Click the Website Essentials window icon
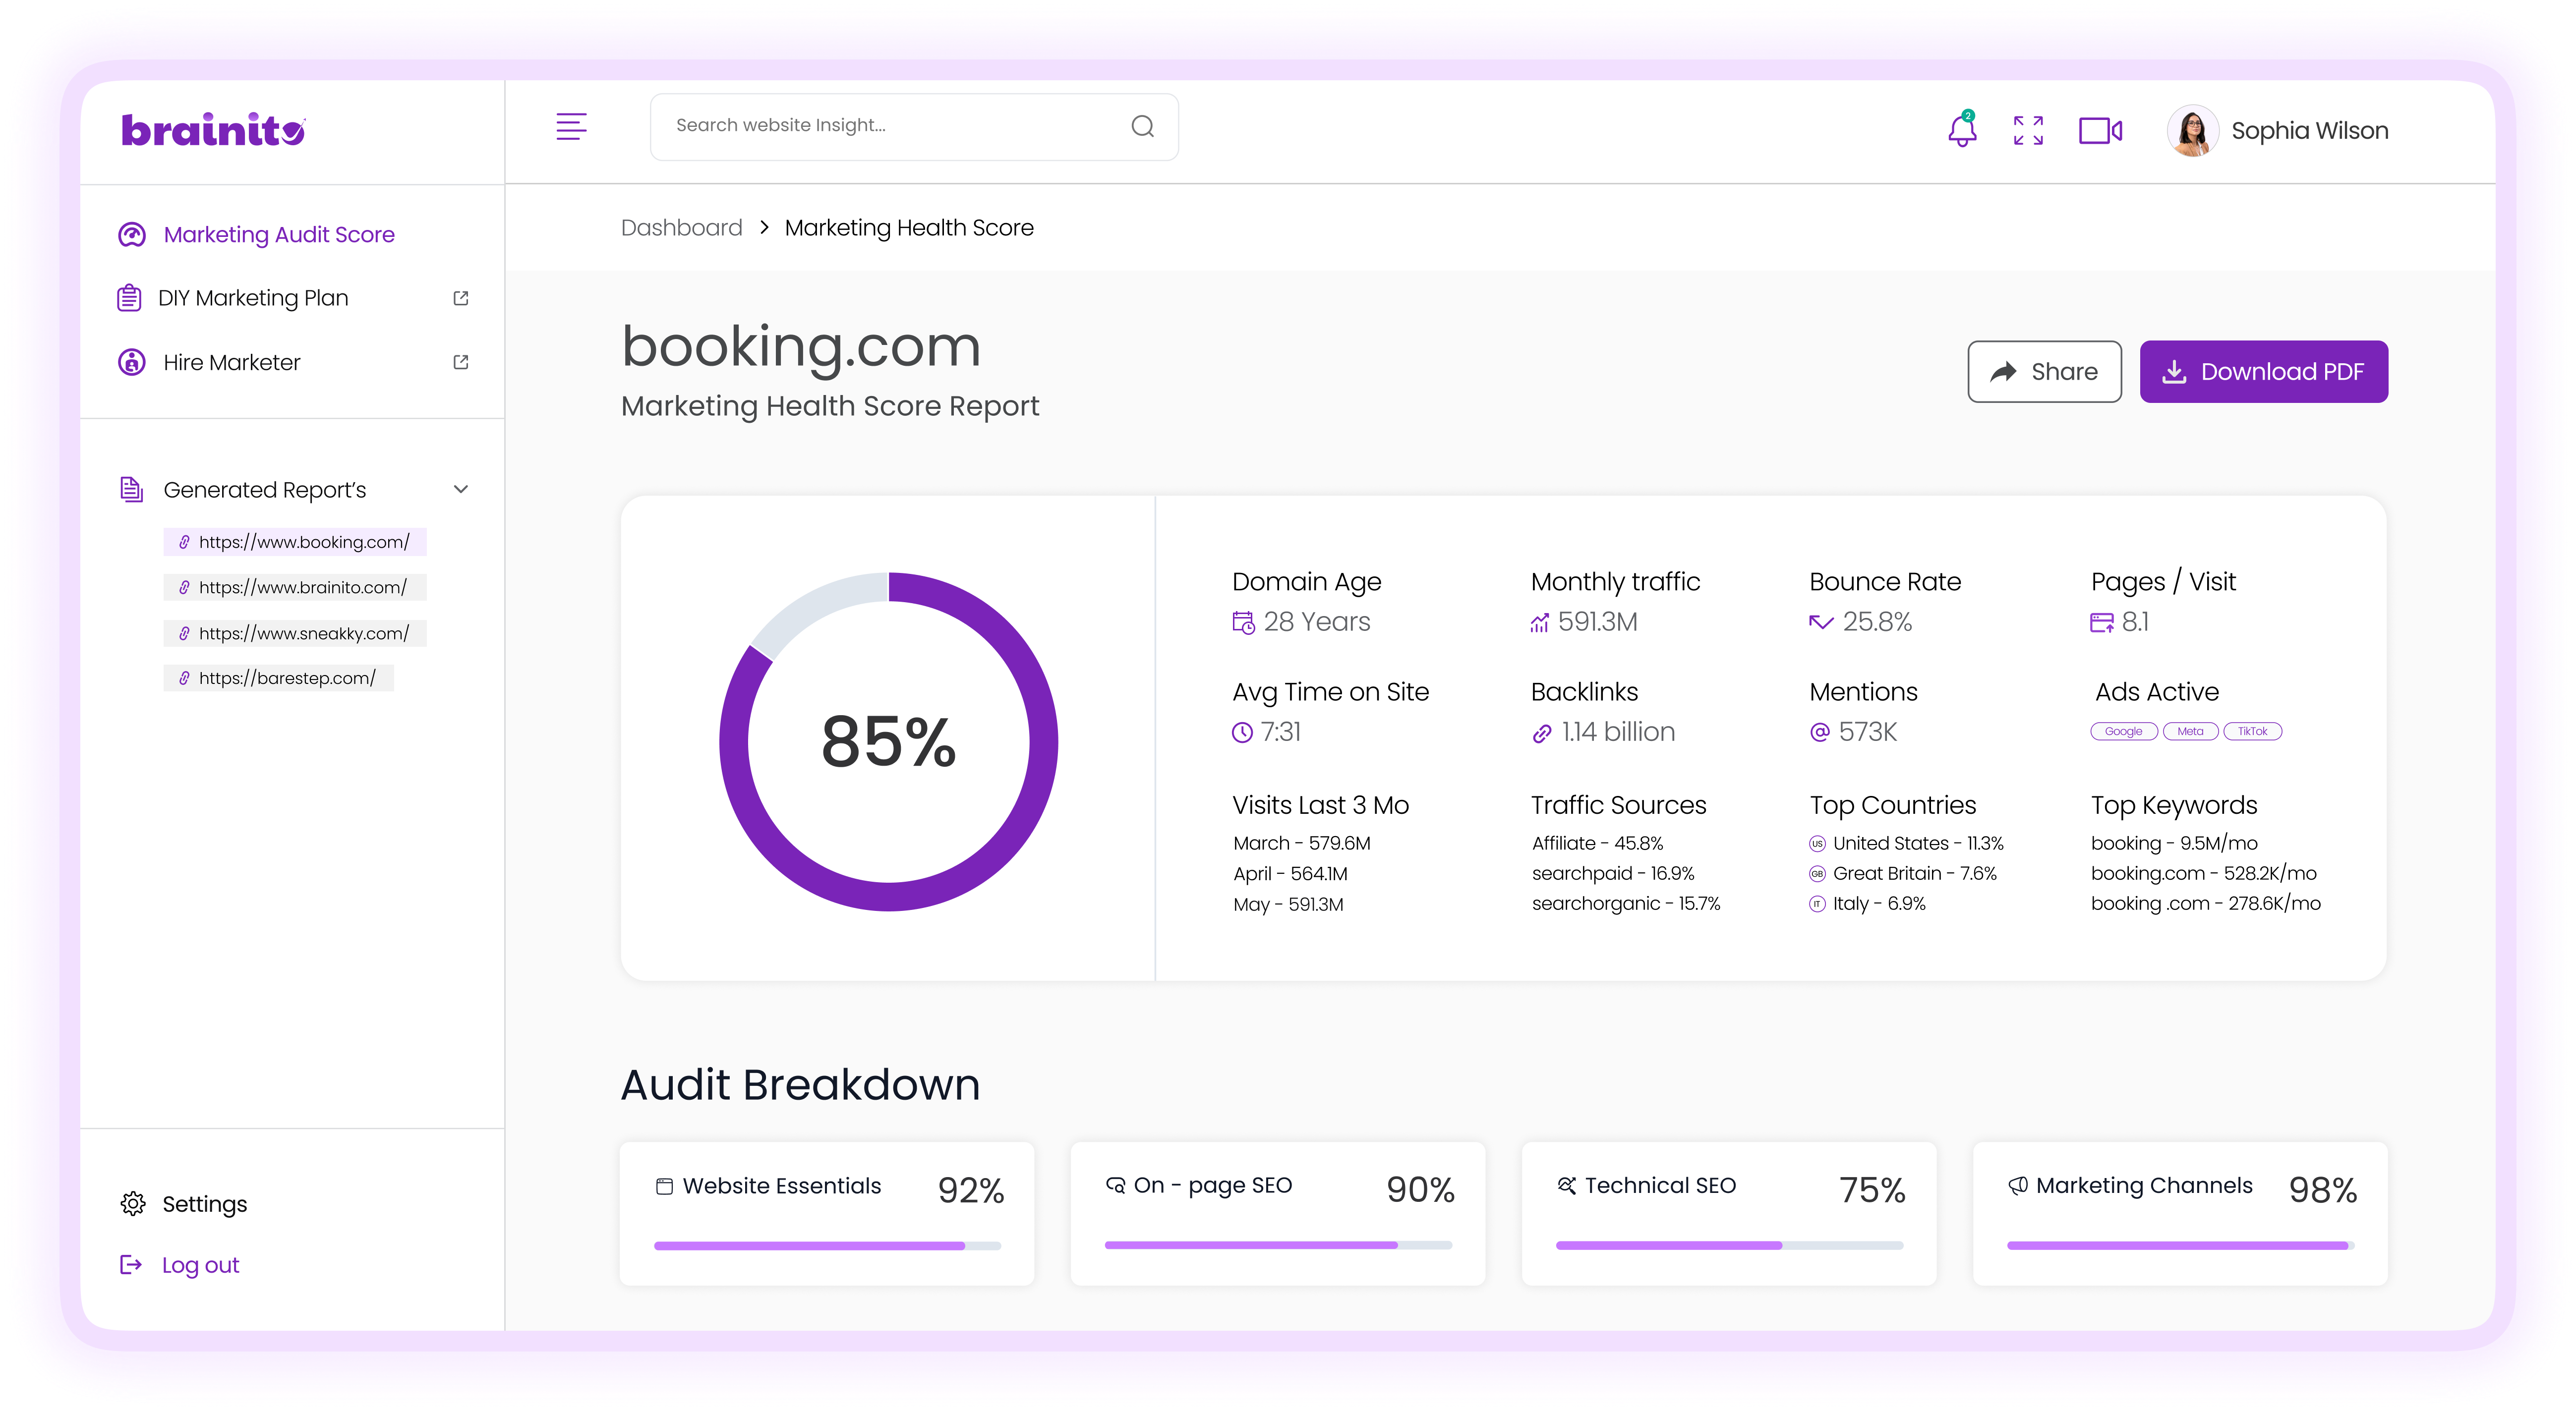 (x=664, y=1186)
